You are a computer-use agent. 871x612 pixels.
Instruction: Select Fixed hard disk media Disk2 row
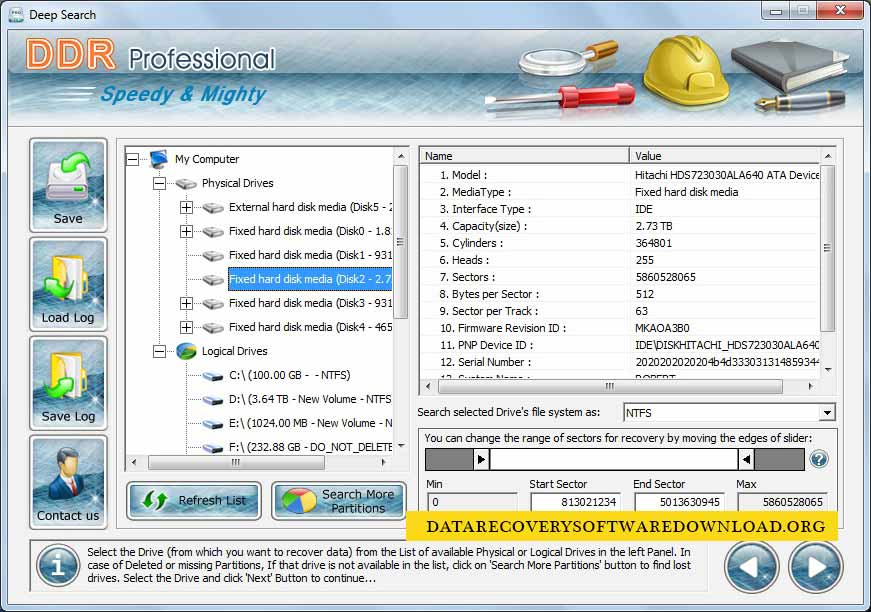310,279
